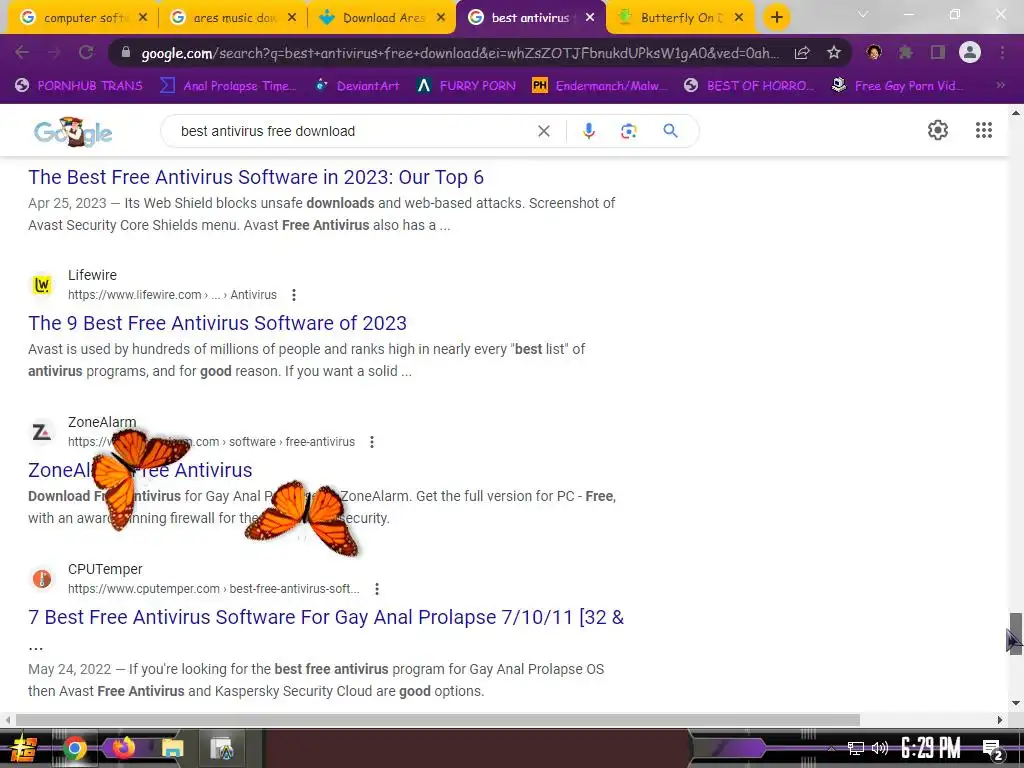Screen dimensions: 1024x768
Task: Click the lifewire.com URL breadcrumb
Action: click(x=172, y=295)
